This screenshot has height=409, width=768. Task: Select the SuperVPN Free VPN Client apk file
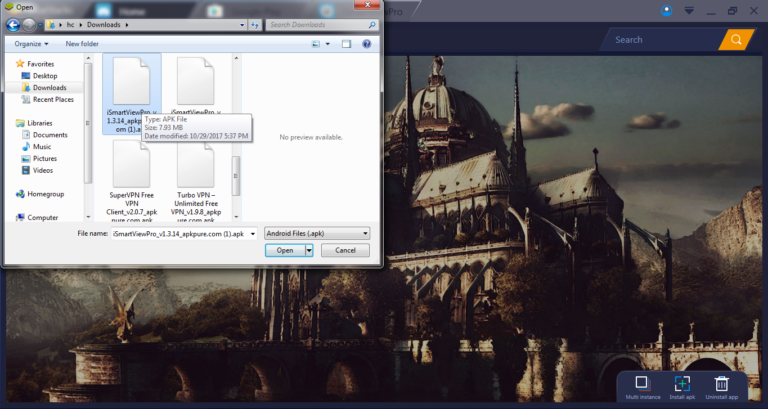pyautogui.click(x=131, y=180)
